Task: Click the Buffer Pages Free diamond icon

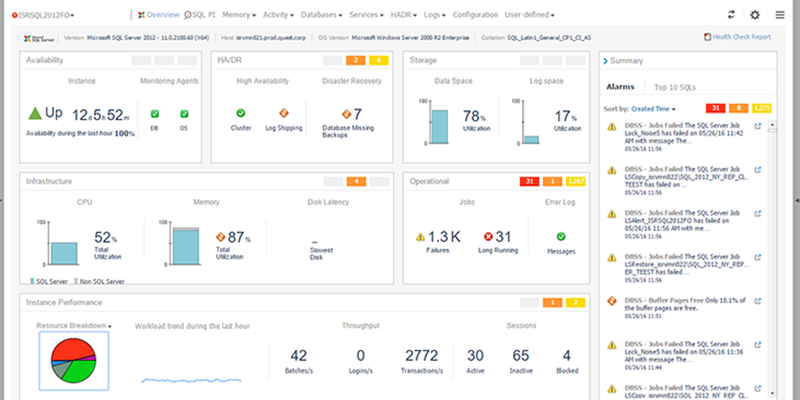Action: (612, 301)
